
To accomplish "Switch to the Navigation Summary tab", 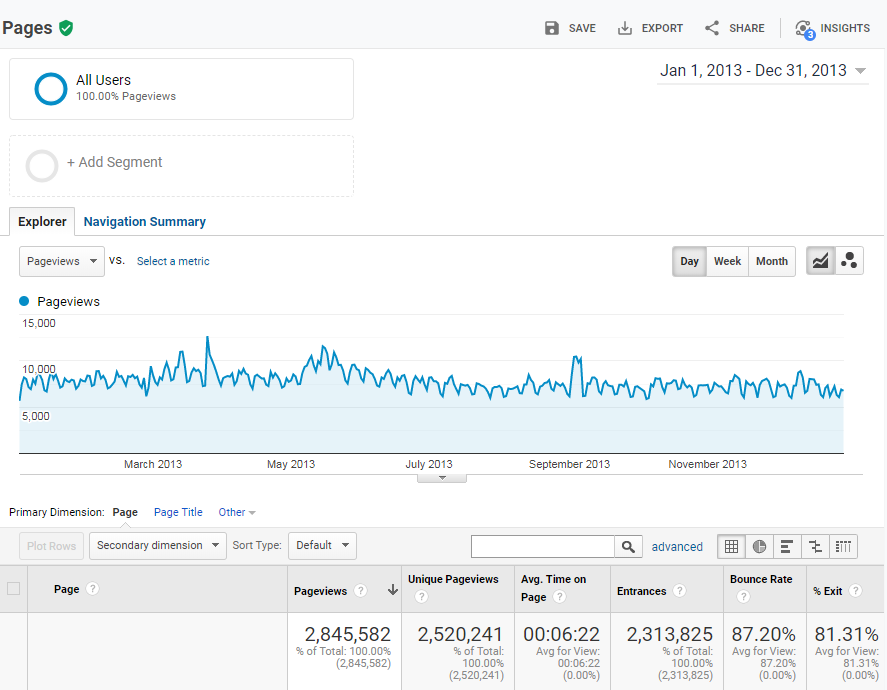I will [144, 222].
